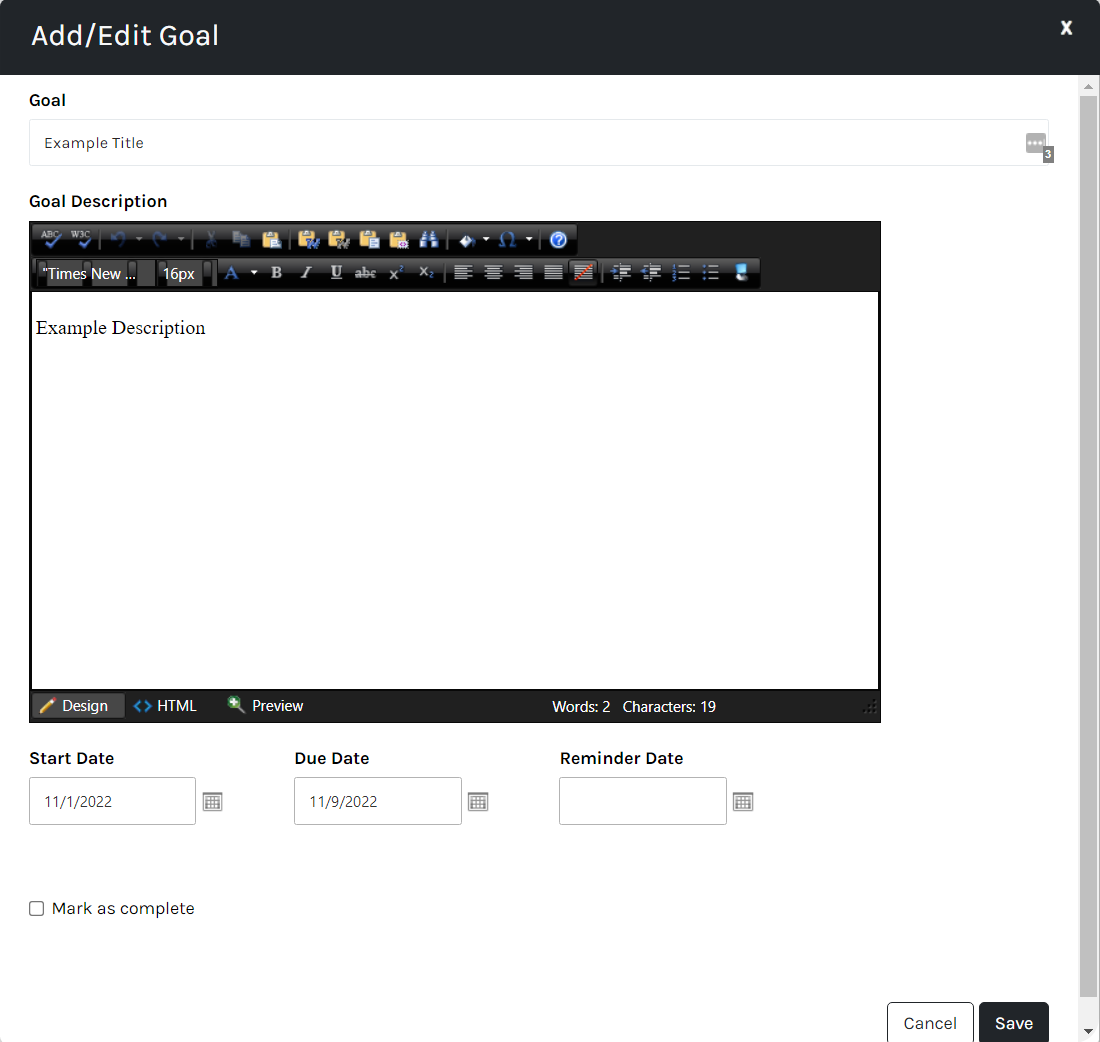
Task: Expand the background color dropdown arrow
Action: point(486,240)
